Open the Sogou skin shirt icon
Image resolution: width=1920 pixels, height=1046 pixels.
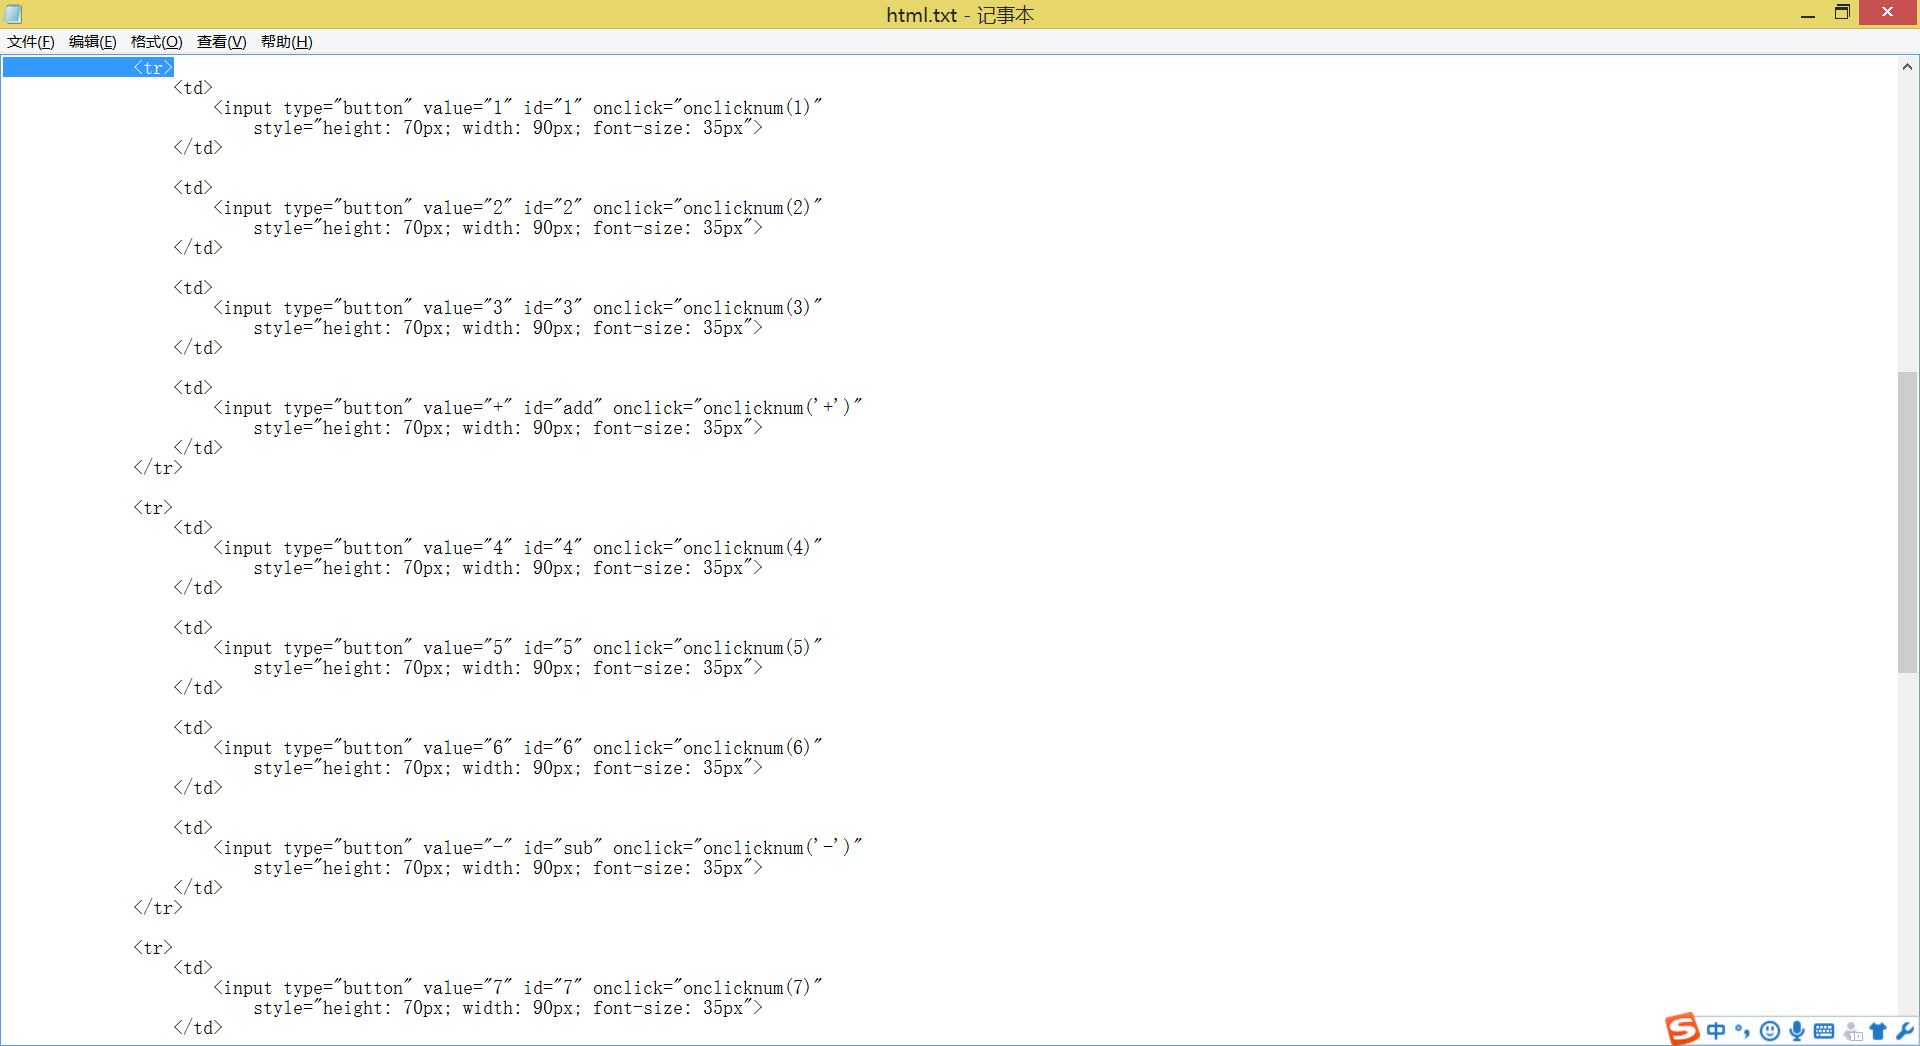pos(1878,1031)
